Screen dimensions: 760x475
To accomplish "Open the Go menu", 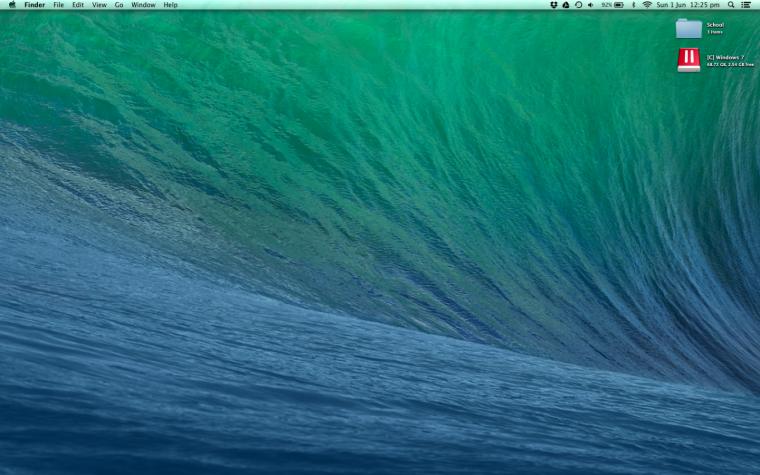I will pyautogui.click(x=119, y=5).
